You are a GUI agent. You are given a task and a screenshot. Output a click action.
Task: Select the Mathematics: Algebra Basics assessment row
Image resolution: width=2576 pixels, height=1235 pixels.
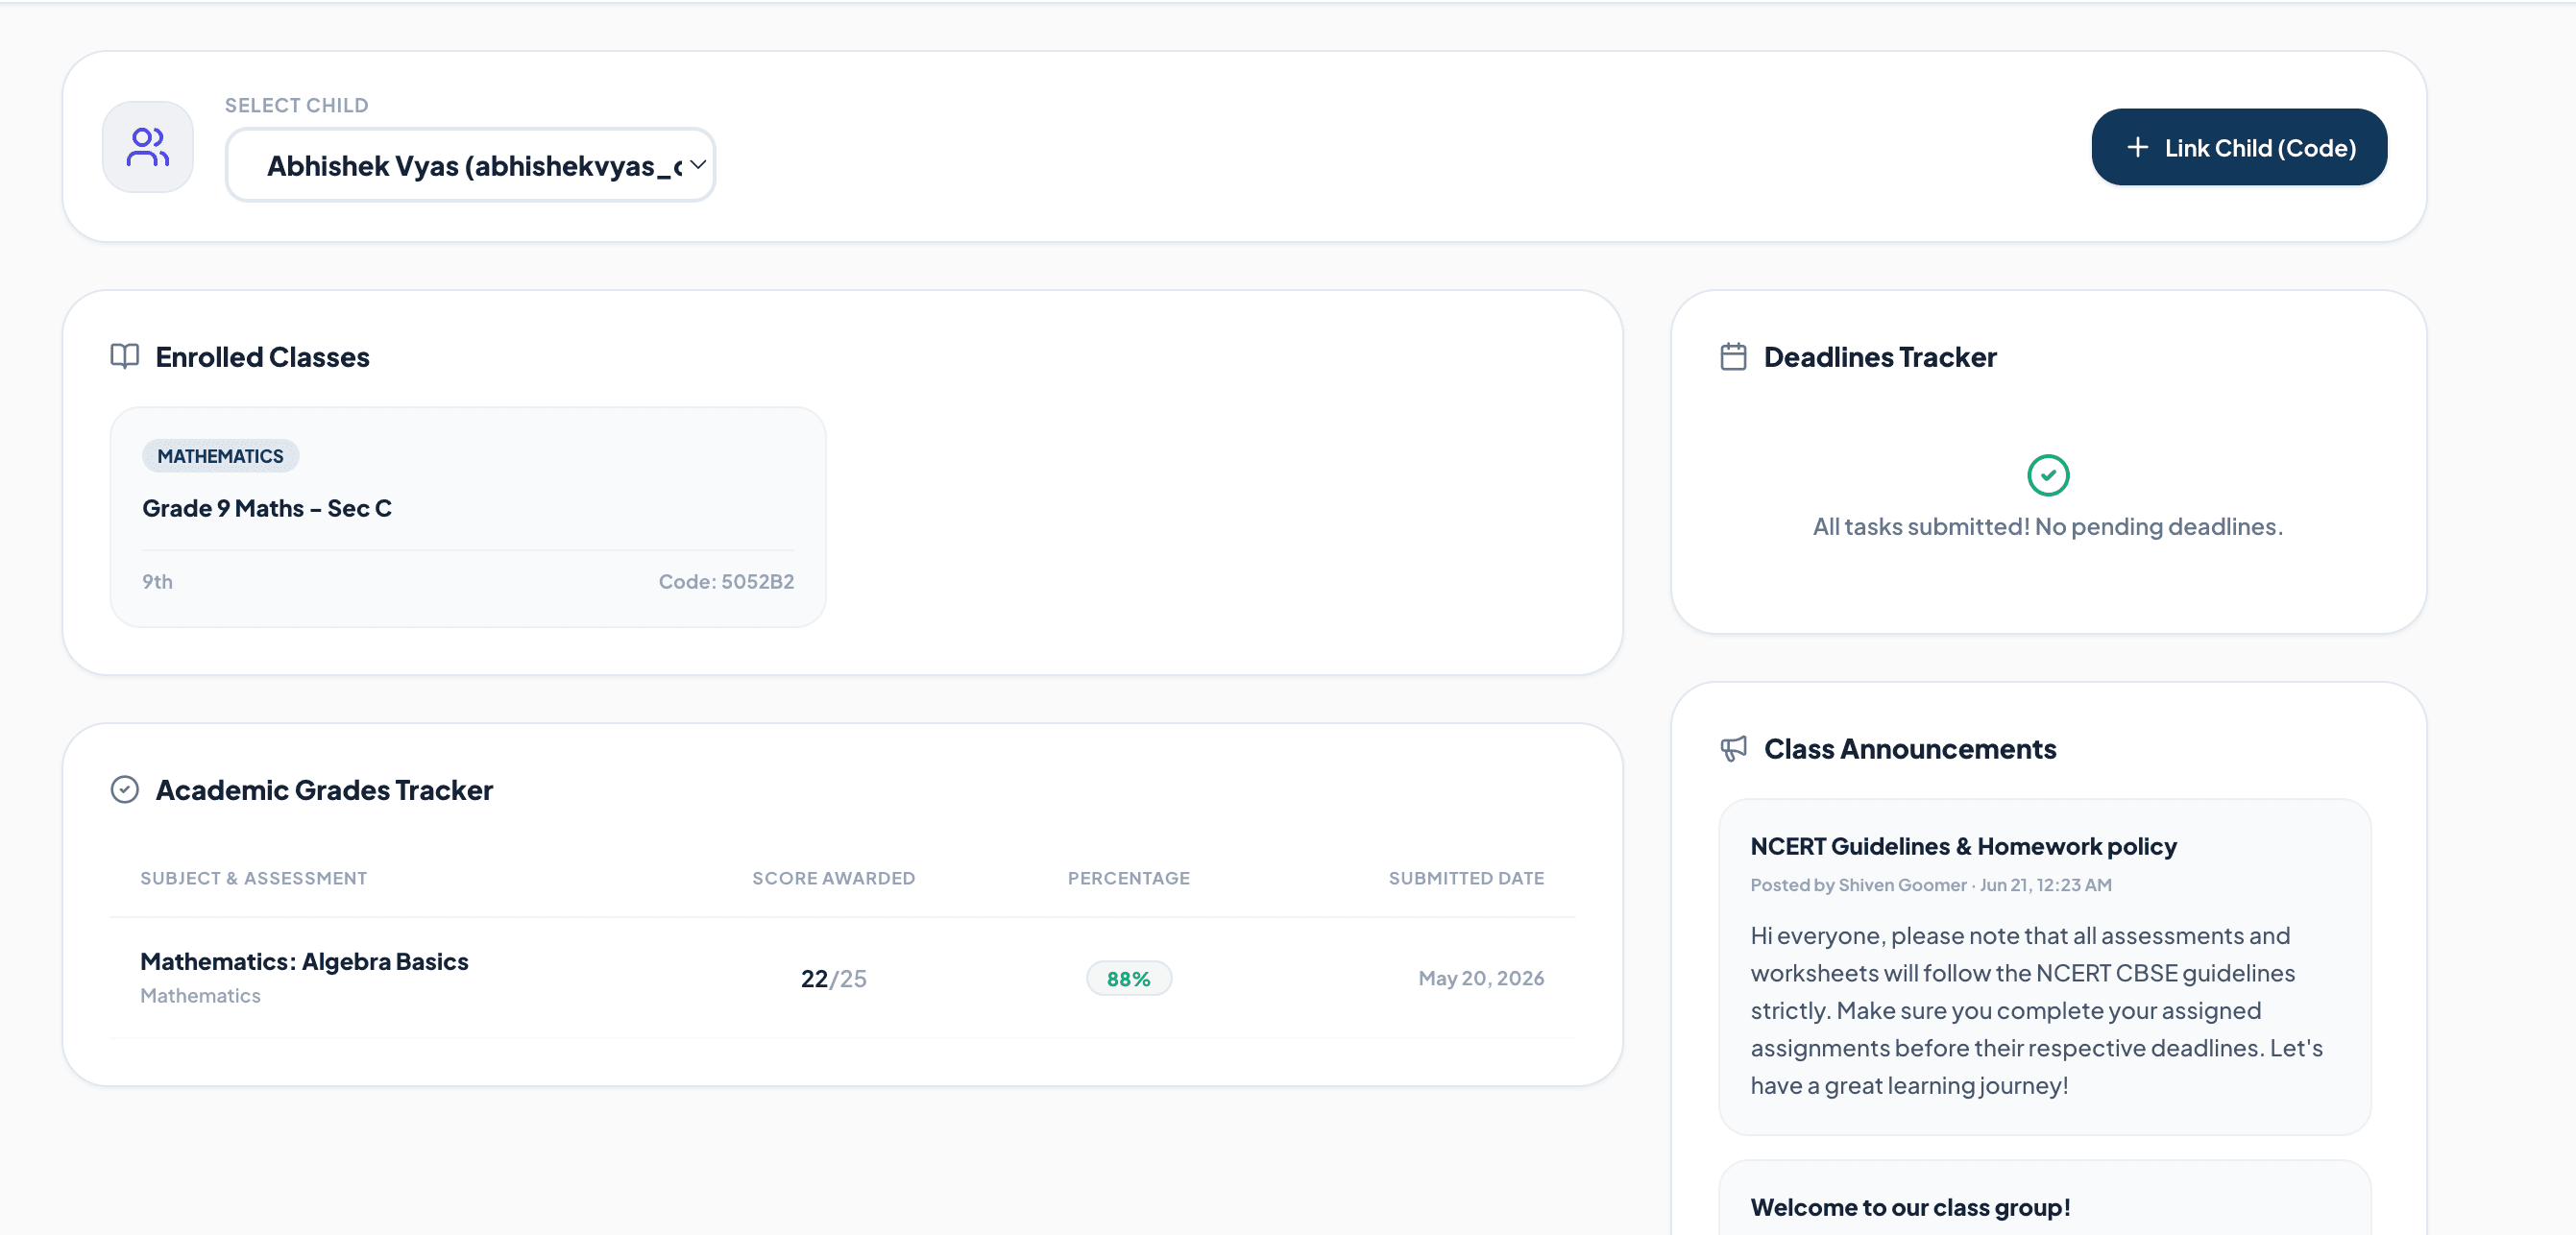pos(842,977)
